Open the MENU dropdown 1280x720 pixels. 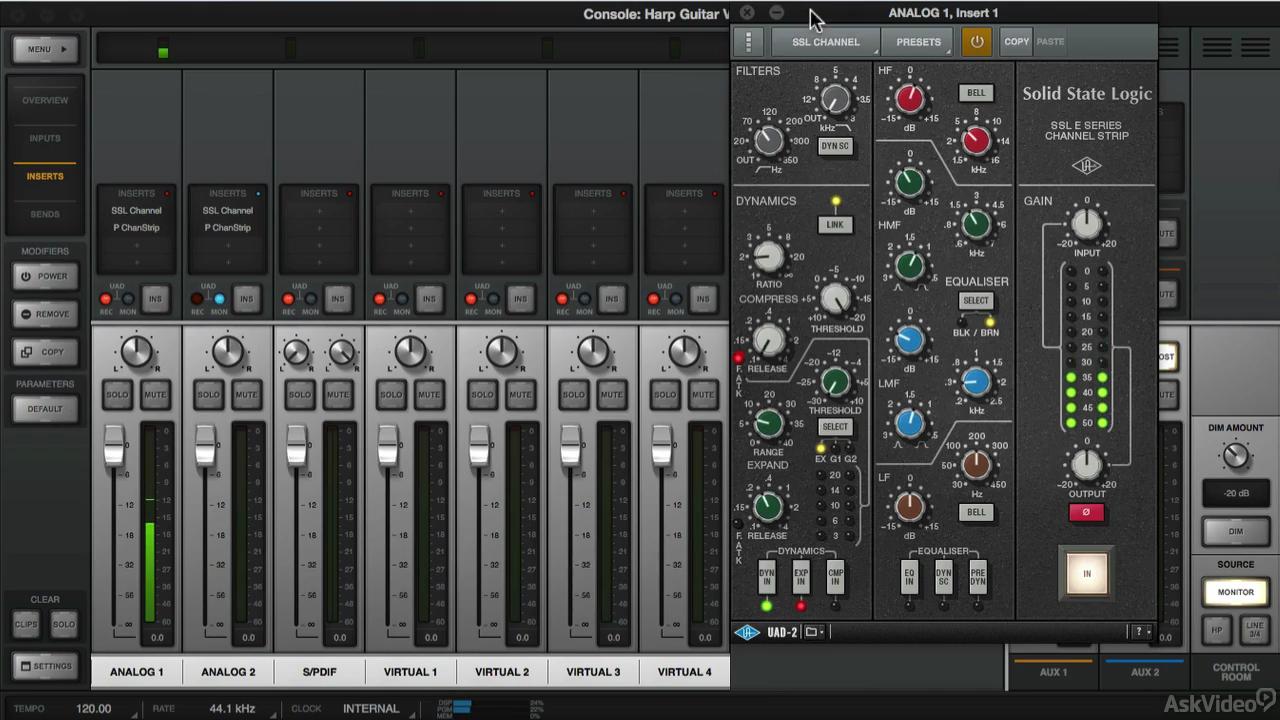[46, 49]
